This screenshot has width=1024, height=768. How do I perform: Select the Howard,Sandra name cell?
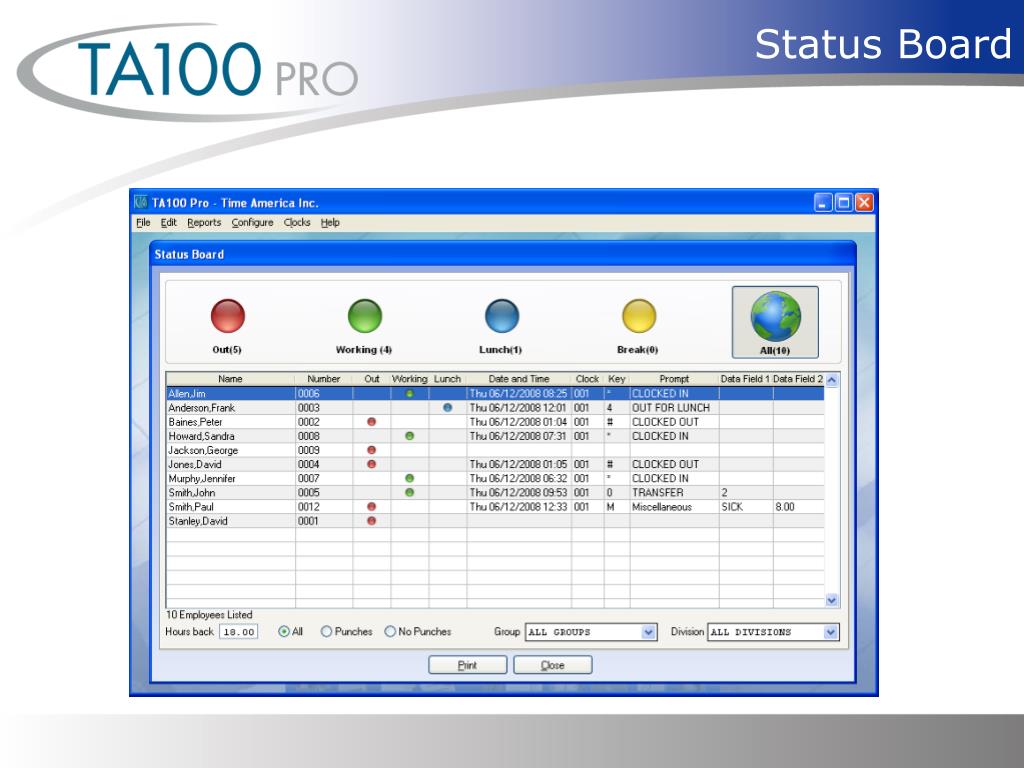[231, 436]
